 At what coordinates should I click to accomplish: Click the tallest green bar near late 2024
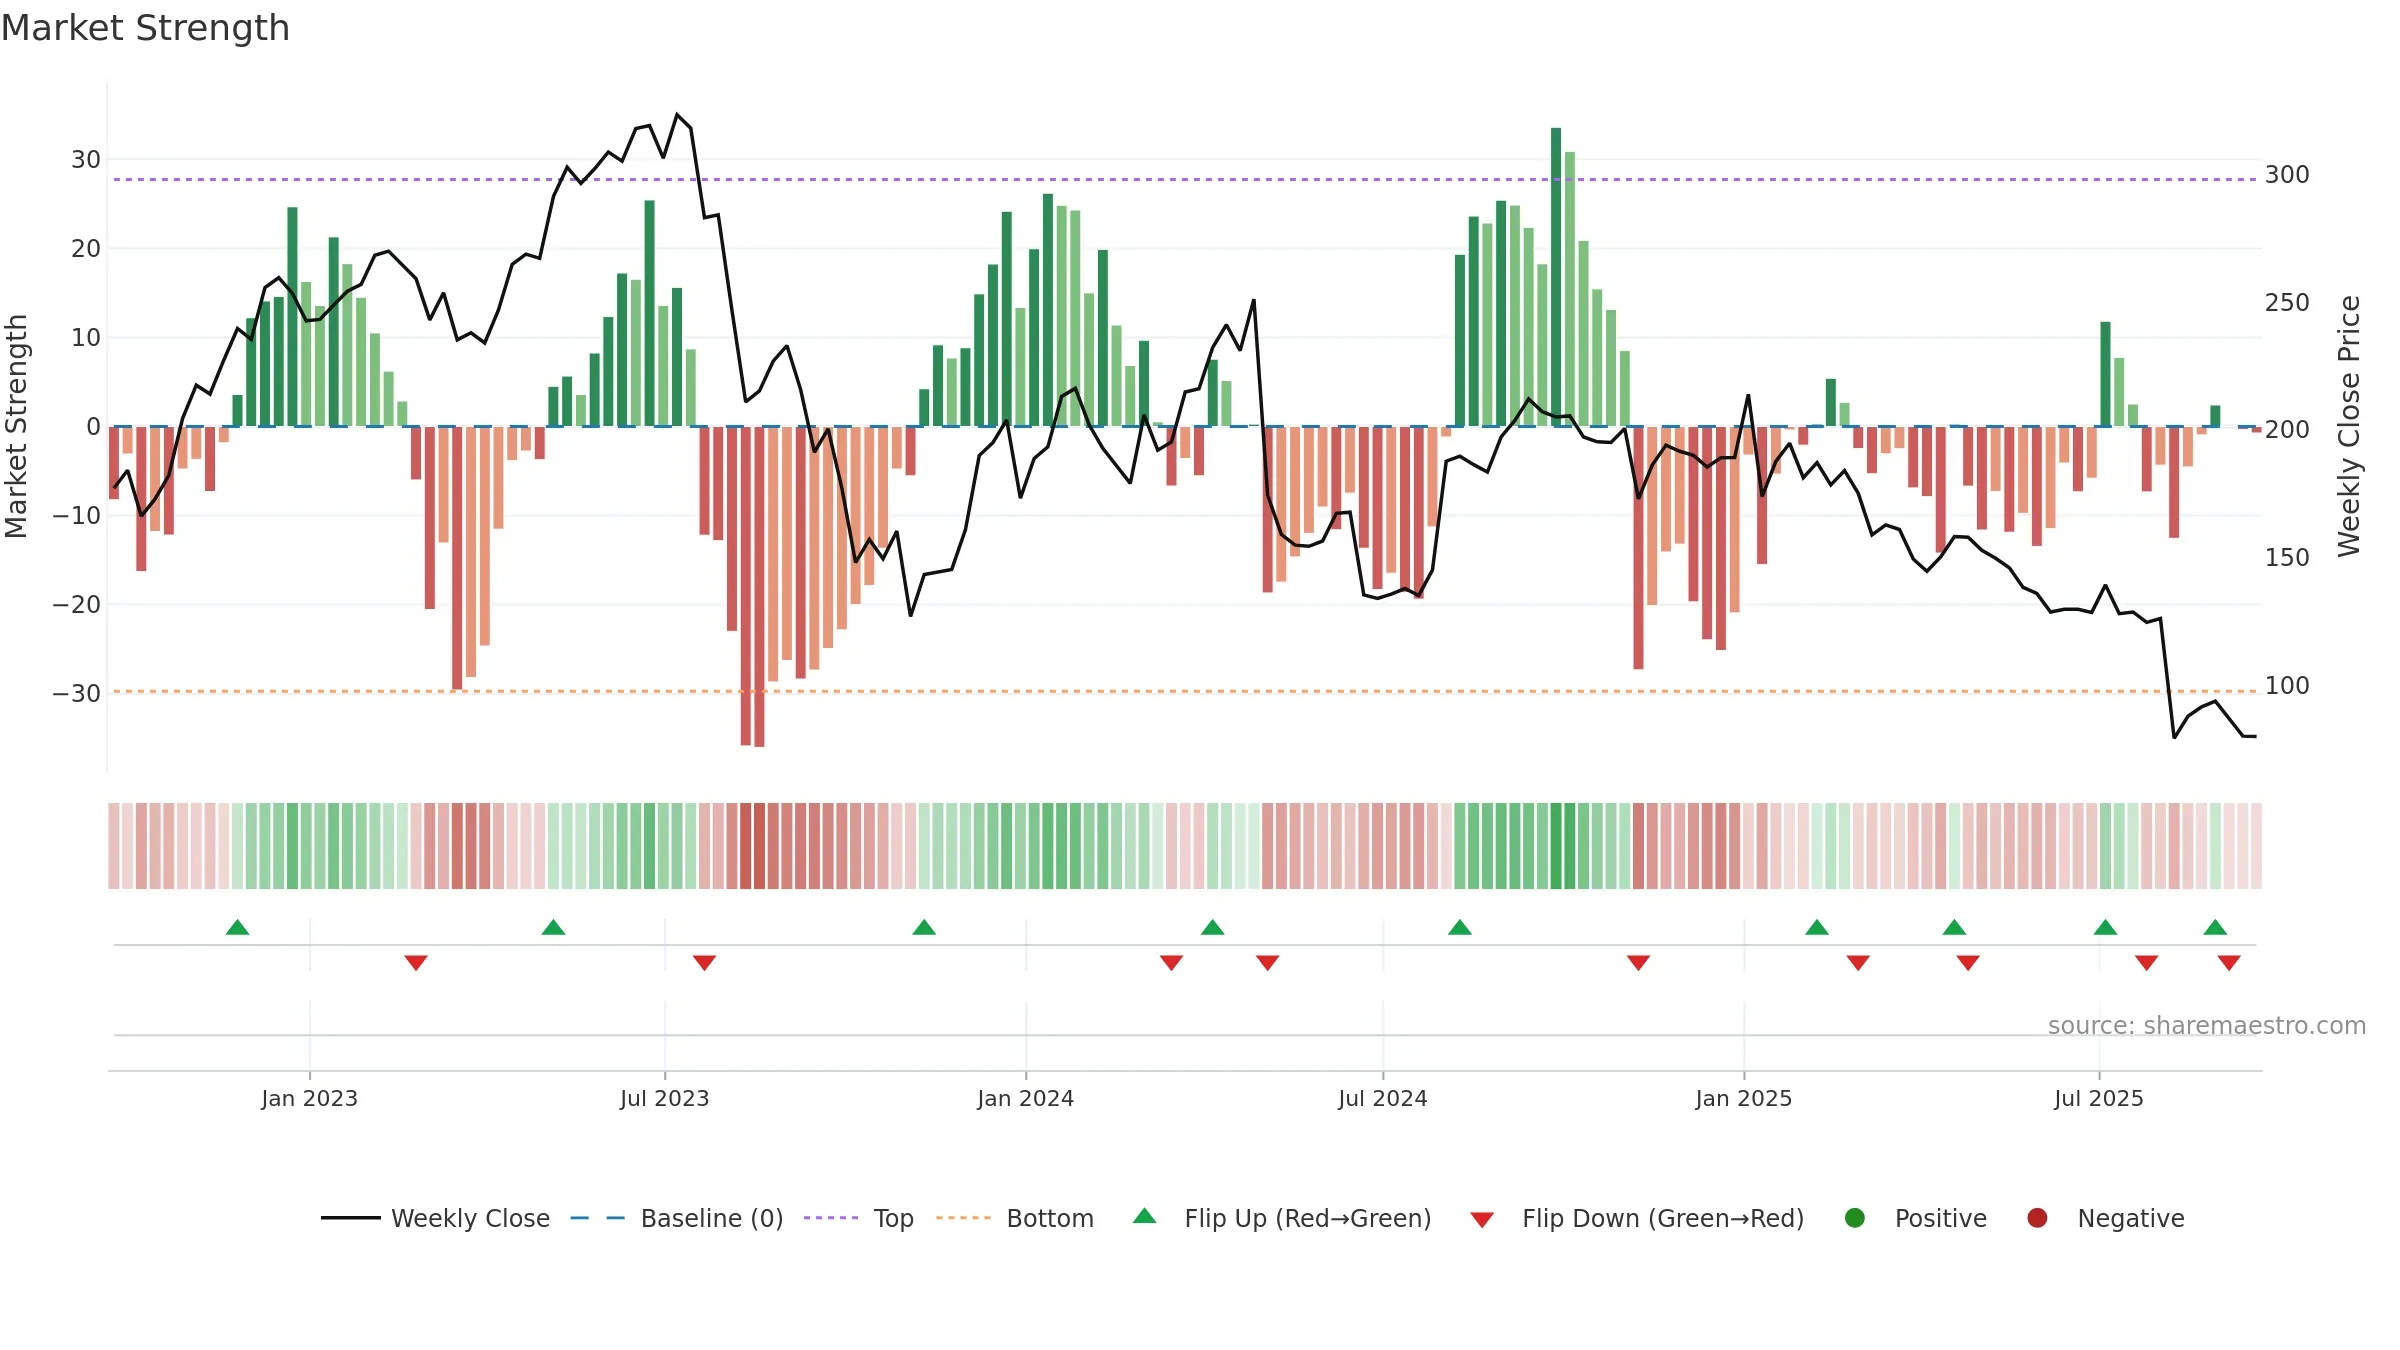pyautogui.click(x=1556, y=277)
